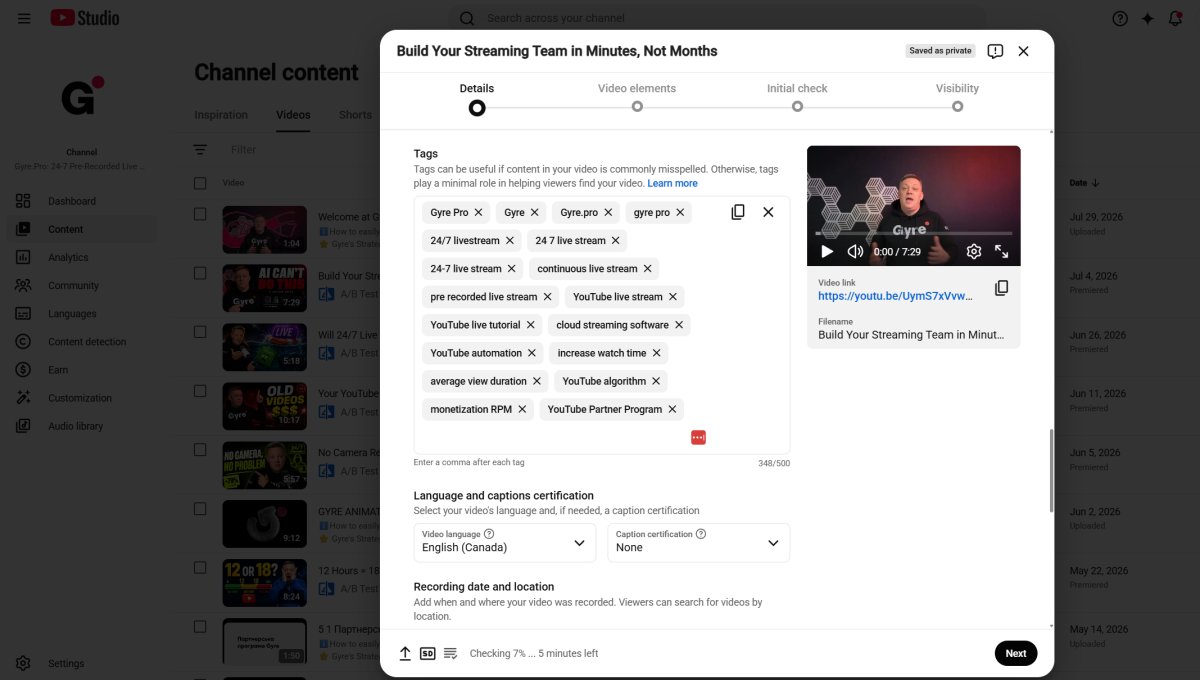Remove the "YouTube Partner Program" tag

673,409
